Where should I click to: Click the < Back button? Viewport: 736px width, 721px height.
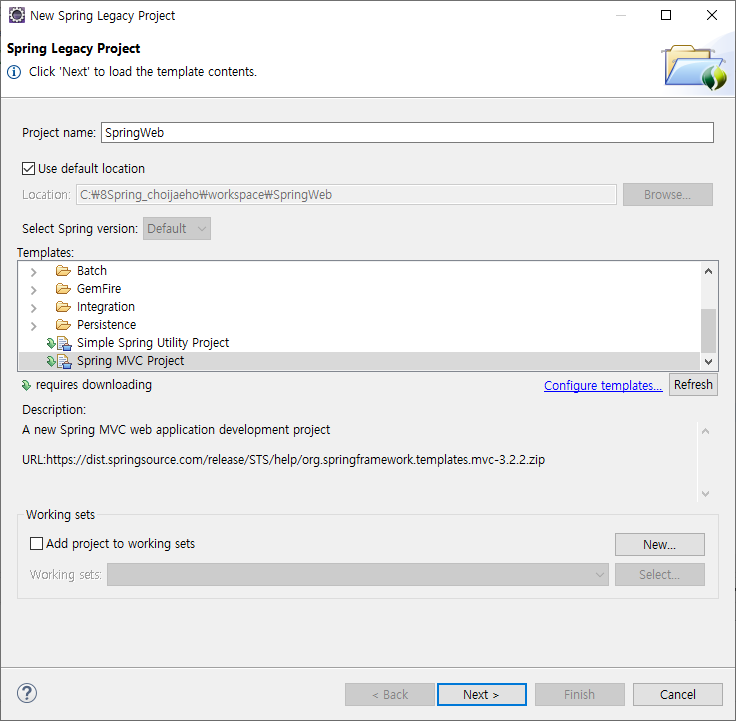click(390, 694)
